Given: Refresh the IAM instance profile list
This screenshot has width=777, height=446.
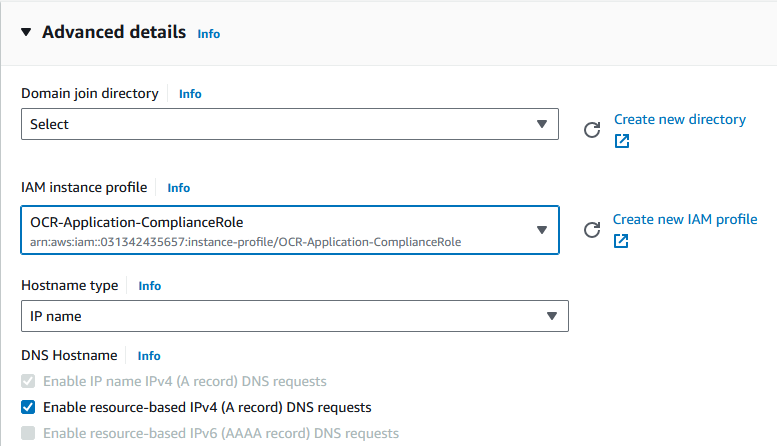Looking at the screenshot, I should 592,230.
